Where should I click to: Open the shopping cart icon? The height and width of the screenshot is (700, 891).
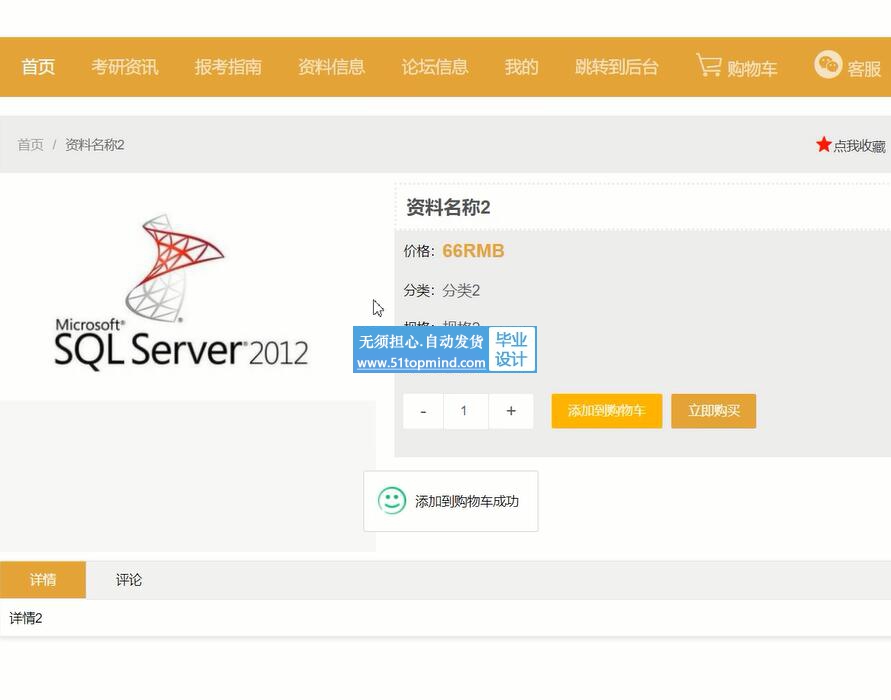point(709,65)
